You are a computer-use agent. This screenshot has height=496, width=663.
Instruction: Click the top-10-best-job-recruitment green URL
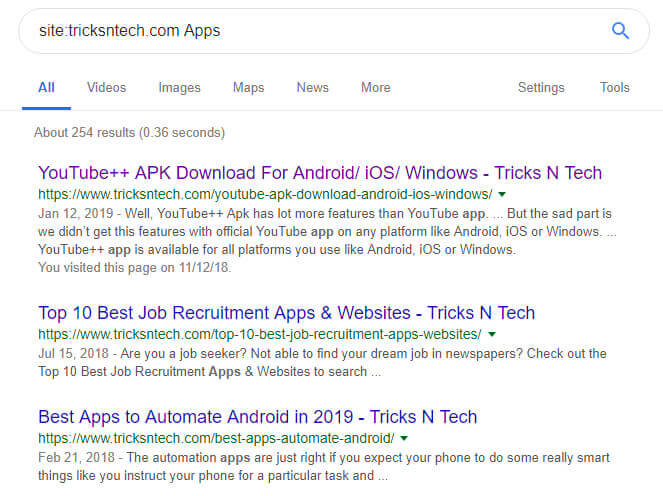point(260,334)
